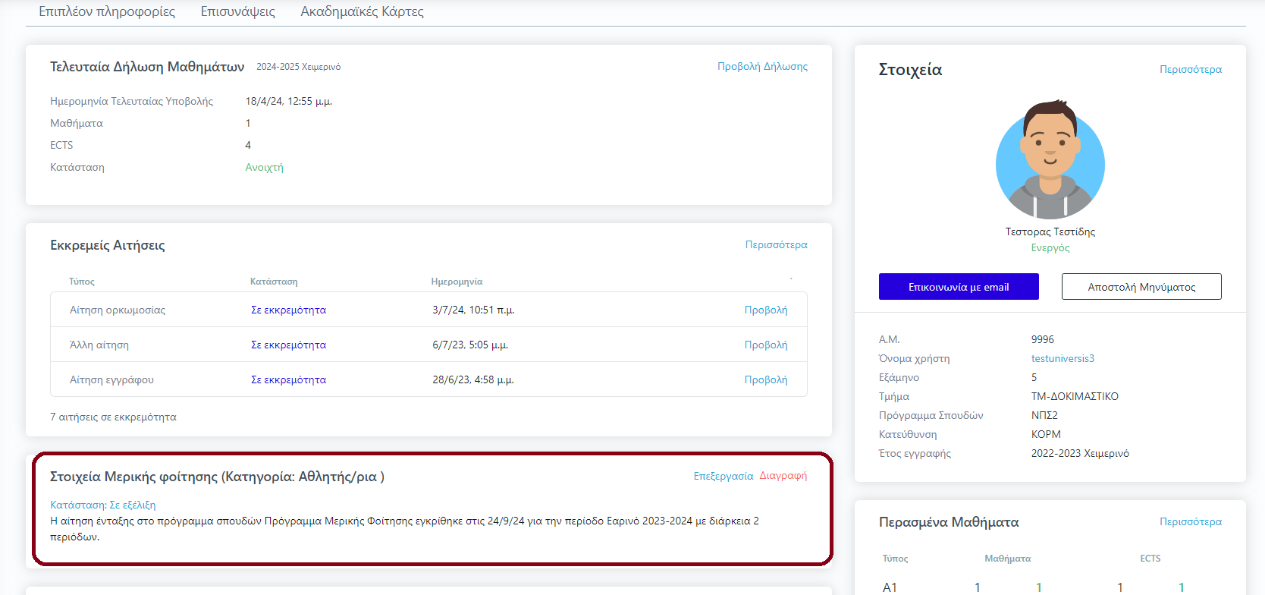The image size is (1265, 595).
Task: Click the direction value ΚΟΡΜ
Action: tap(1046, 434)
